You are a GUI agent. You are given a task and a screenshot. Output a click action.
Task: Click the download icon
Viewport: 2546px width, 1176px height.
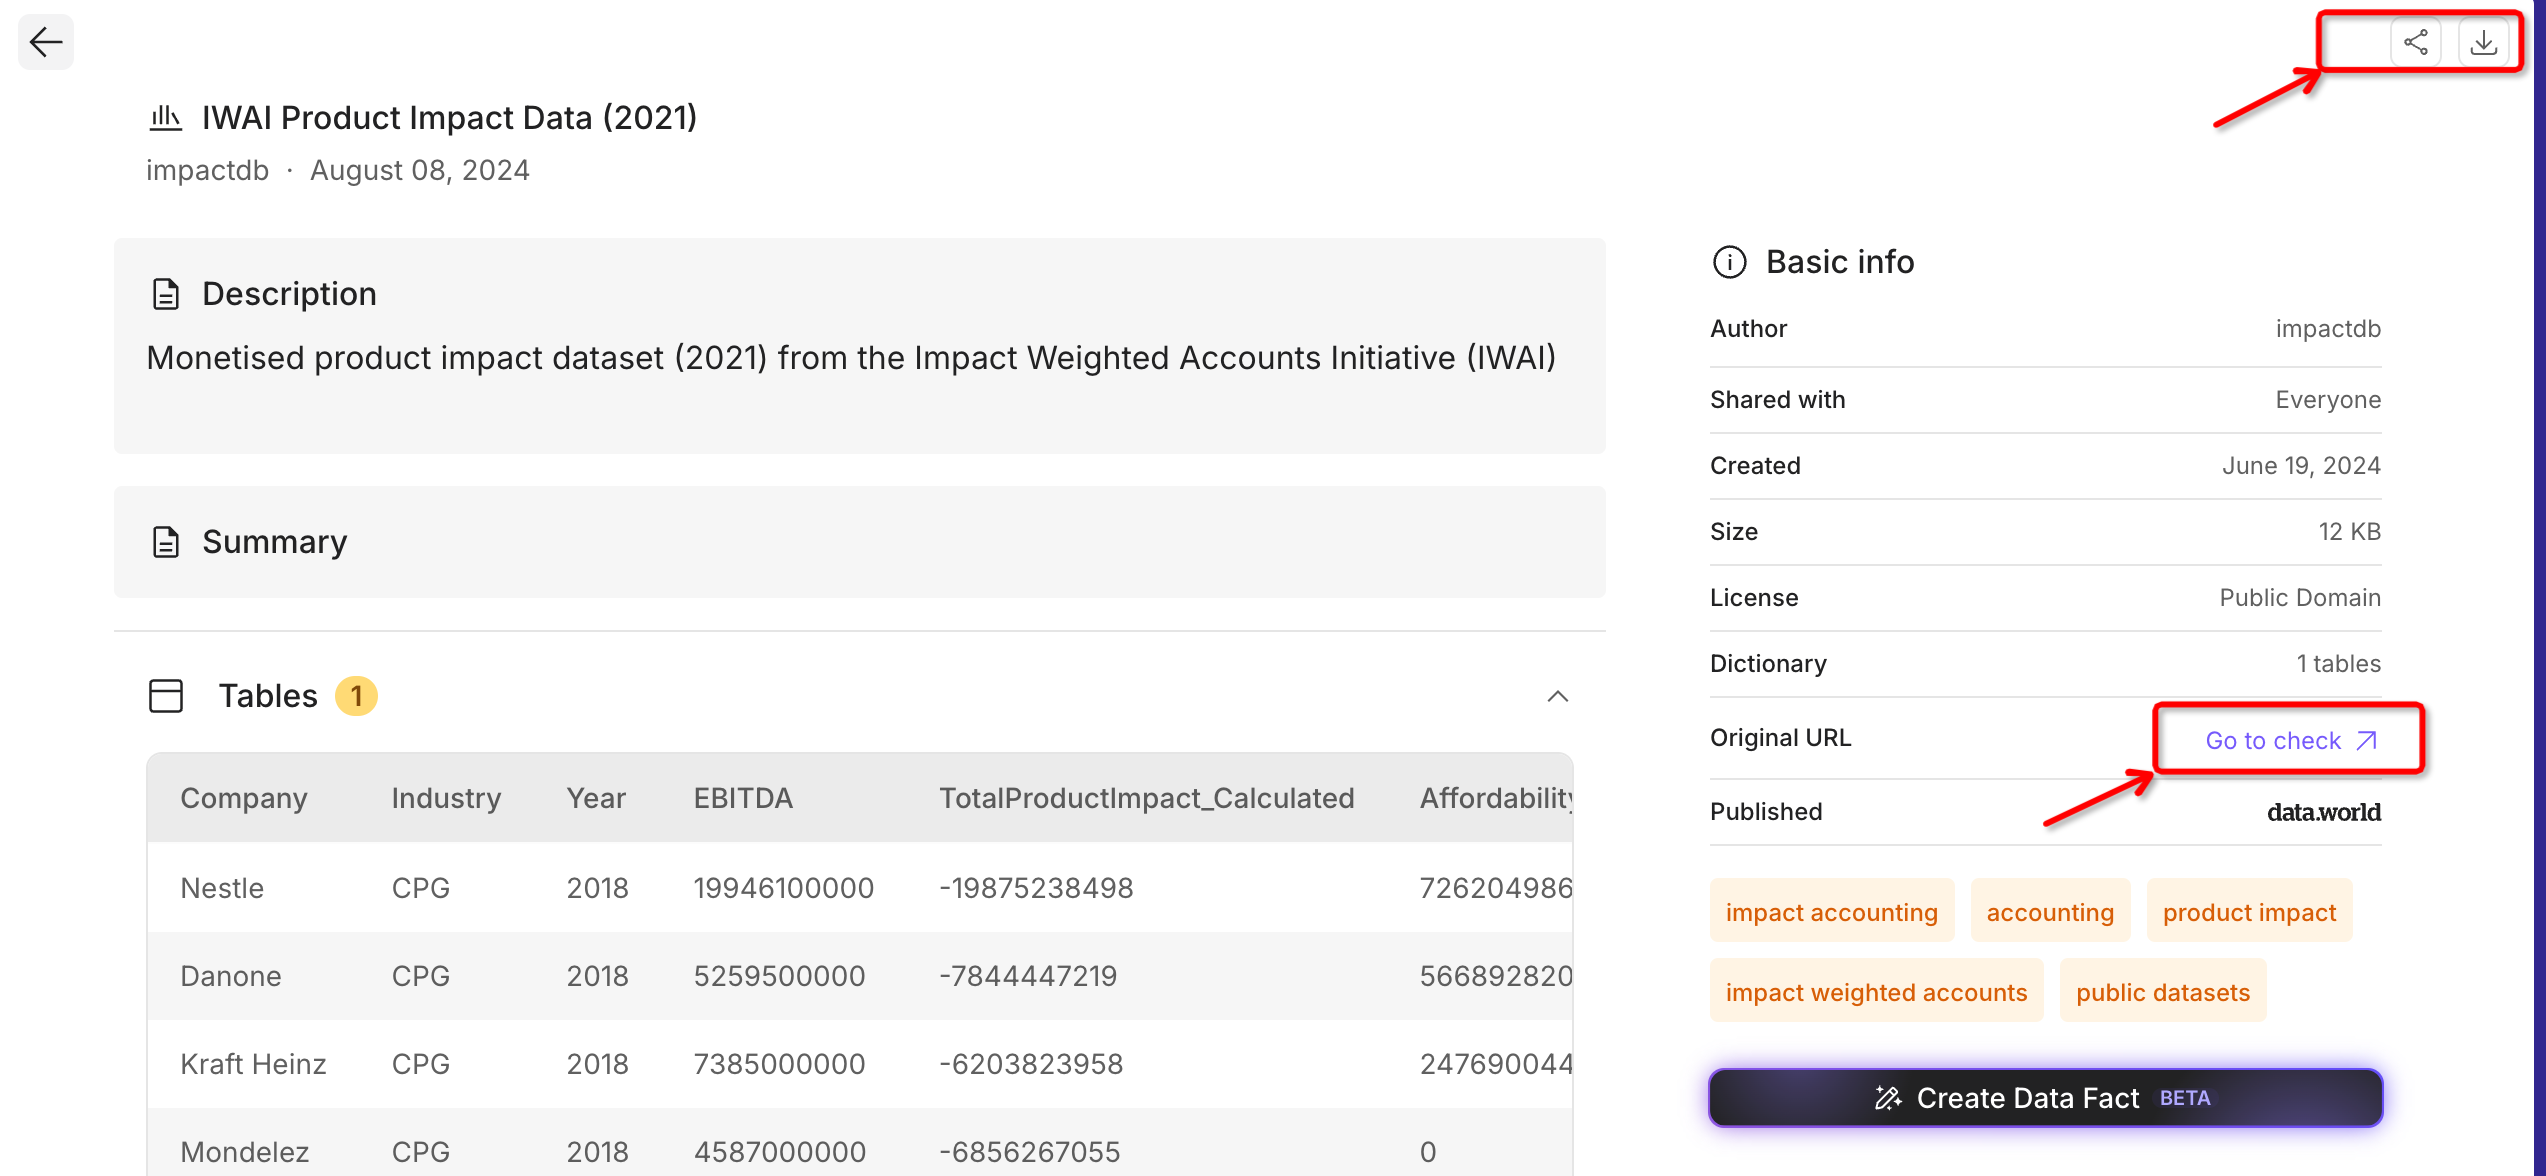(x=2484, y=42)
